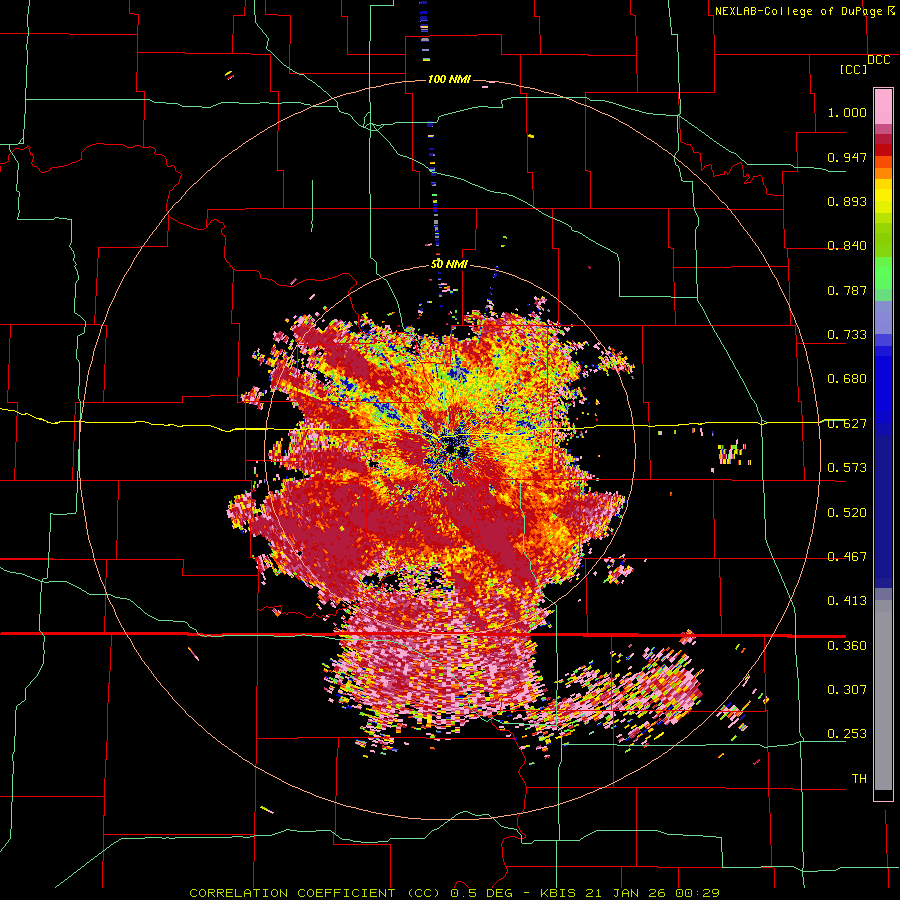Click the 0.627 color scale value
900x900 pixels.
tap(847, 424)
